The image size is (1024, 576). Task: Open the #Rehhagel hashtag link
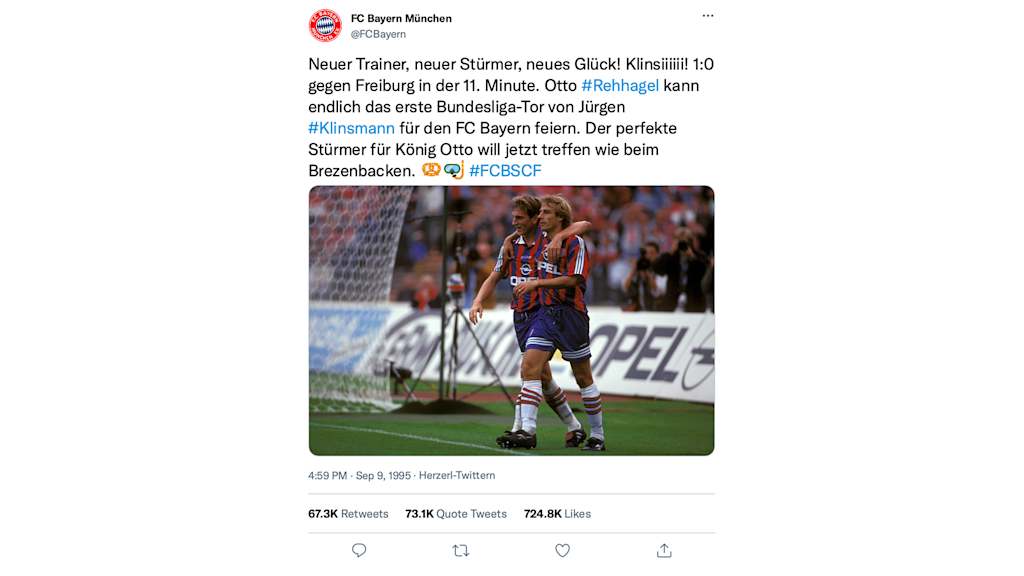pyautogui.click(x=620, y=86)
